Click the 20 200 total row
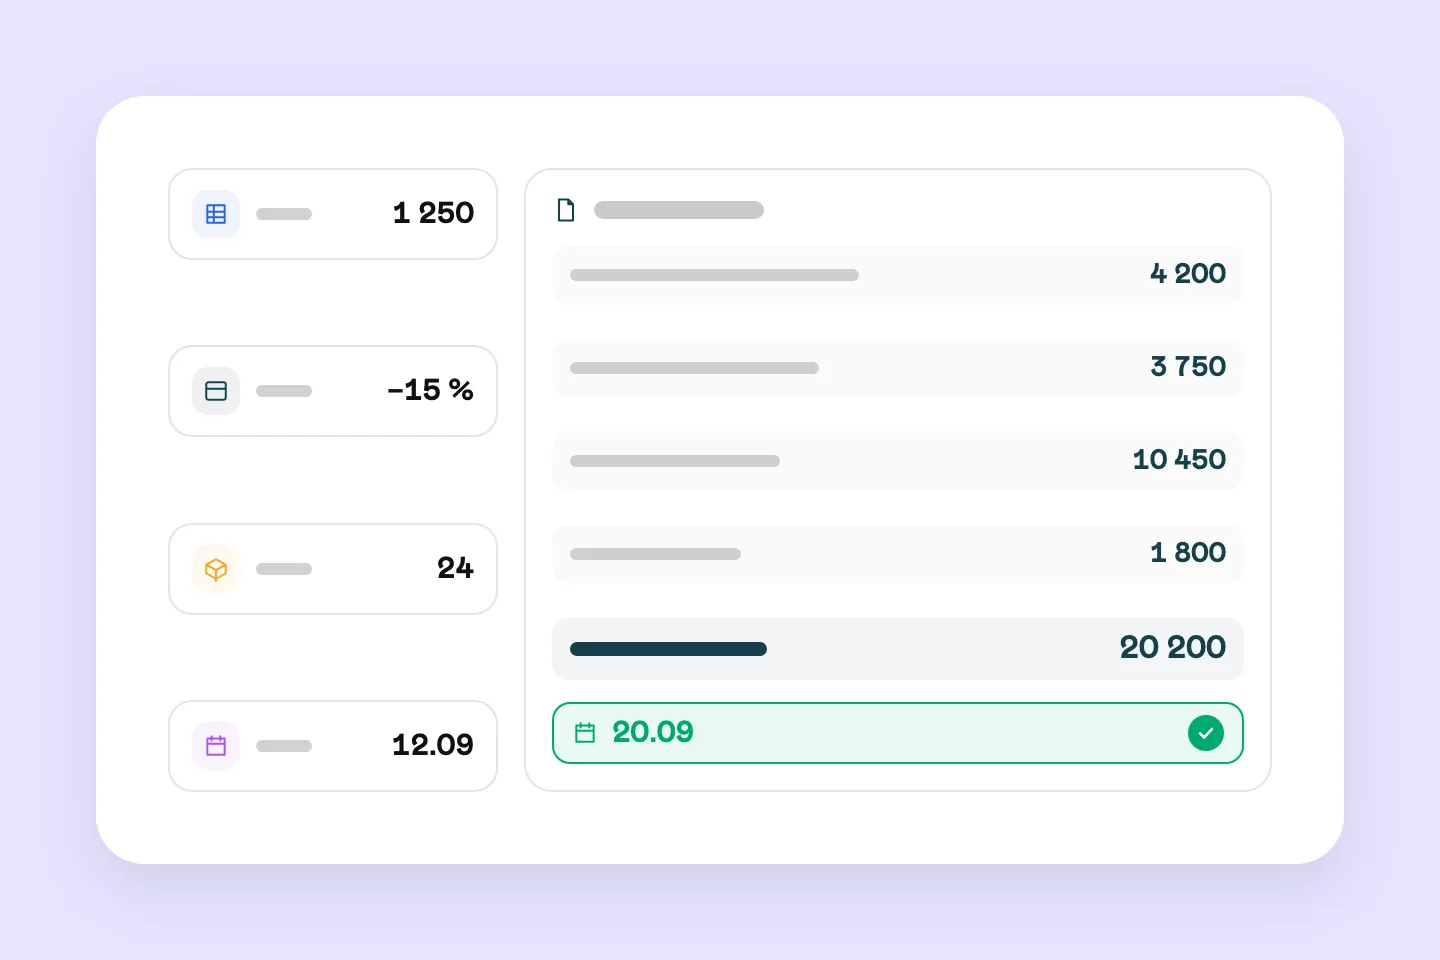The image size is (1440, 960). 898,648
